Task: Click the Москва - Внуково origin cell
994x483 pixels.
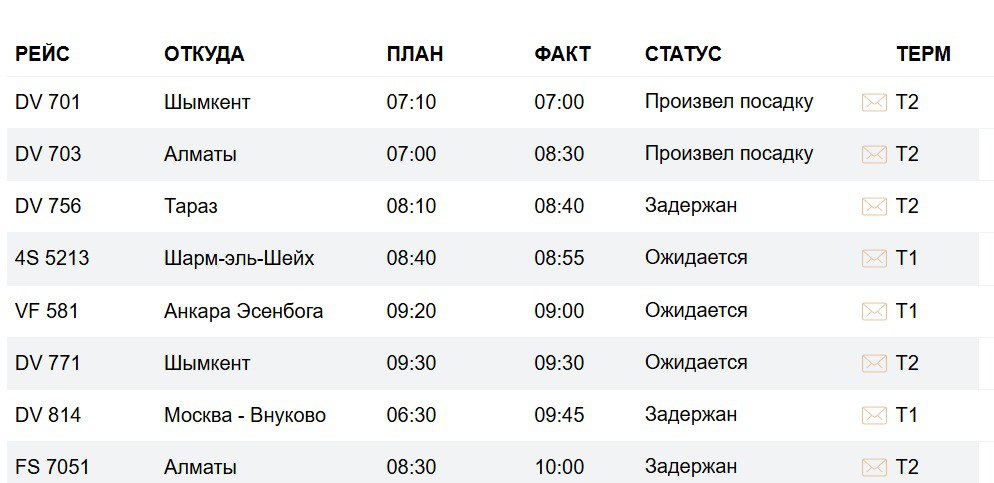Action: [x=245, y=415]
